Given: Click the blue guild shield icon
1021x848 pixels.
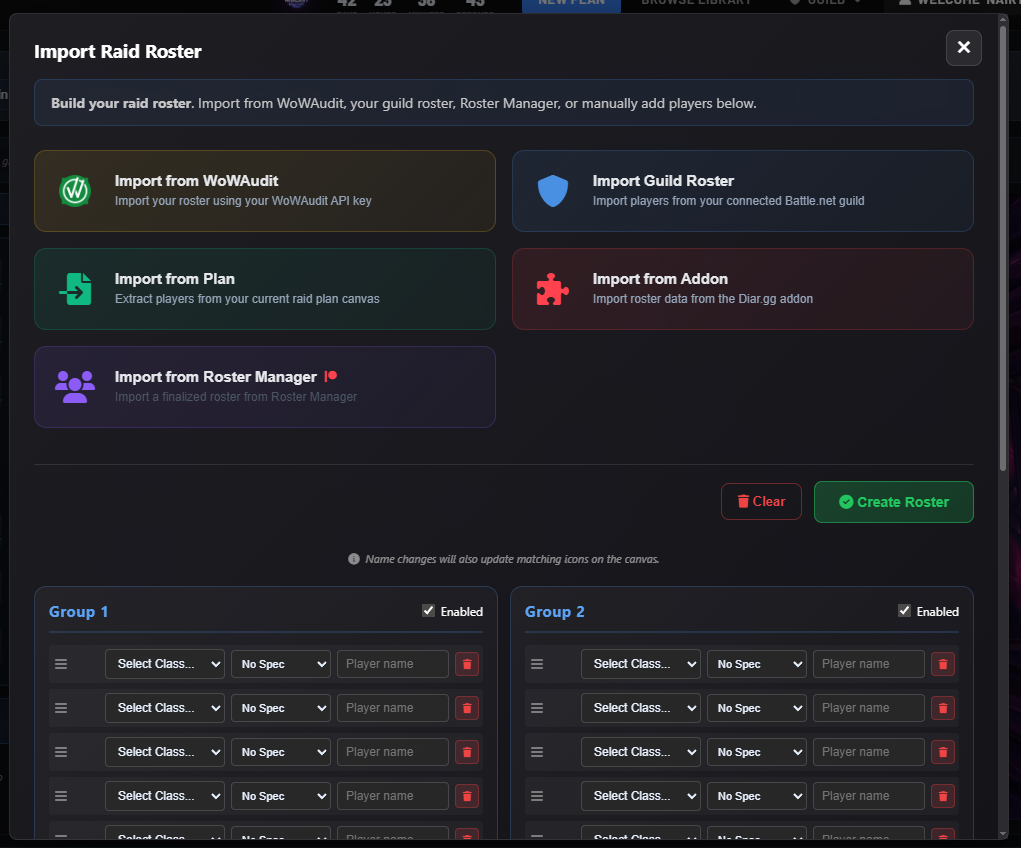Looking at the screenshot, I should [x=553, y=191].
